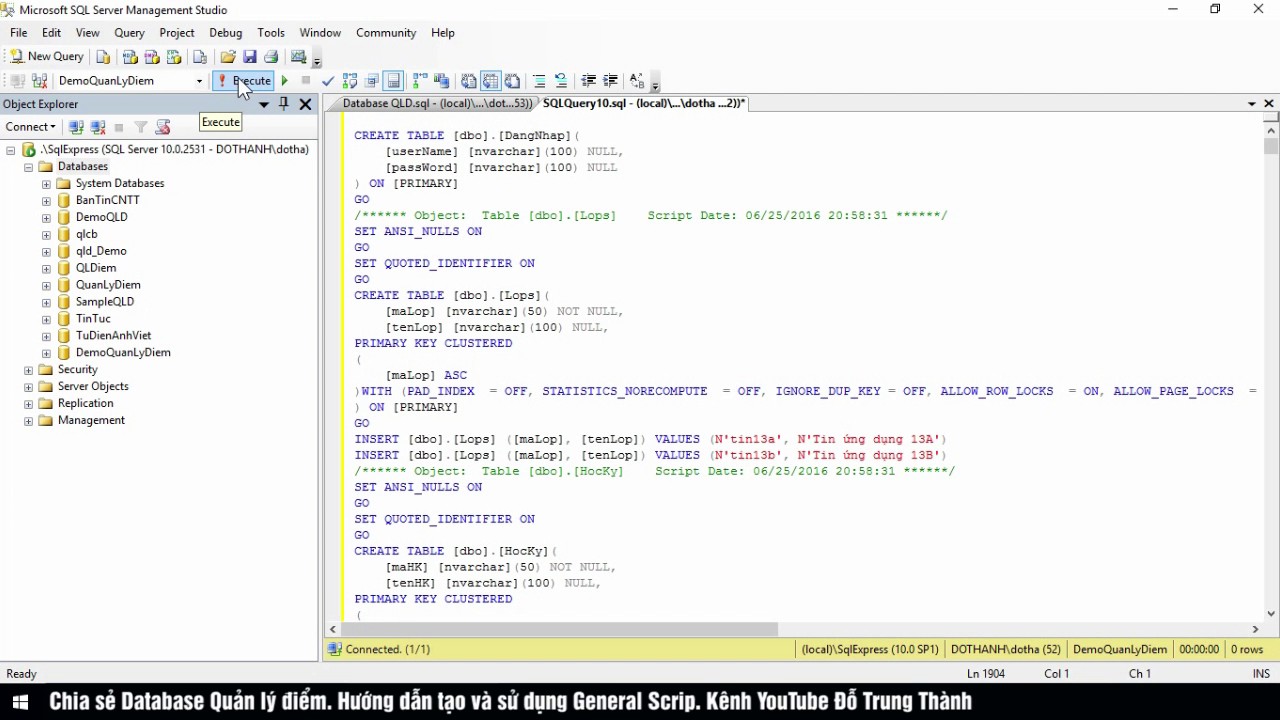Toggle Auto Hide pin on Object Explorer
Screen dimensions: 1280x720
pos(284,104)
